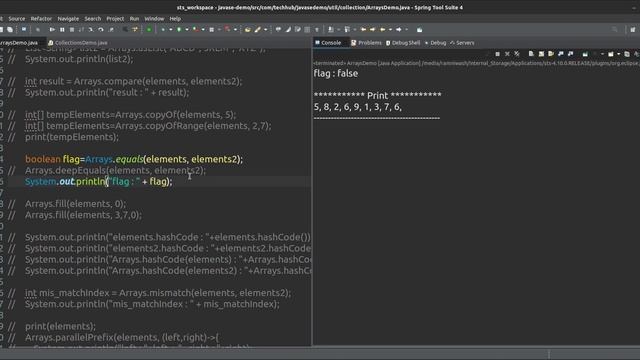Switch to the Debug view tab
This screenshot has width=640, height=360.
click(x=436, y=43)
